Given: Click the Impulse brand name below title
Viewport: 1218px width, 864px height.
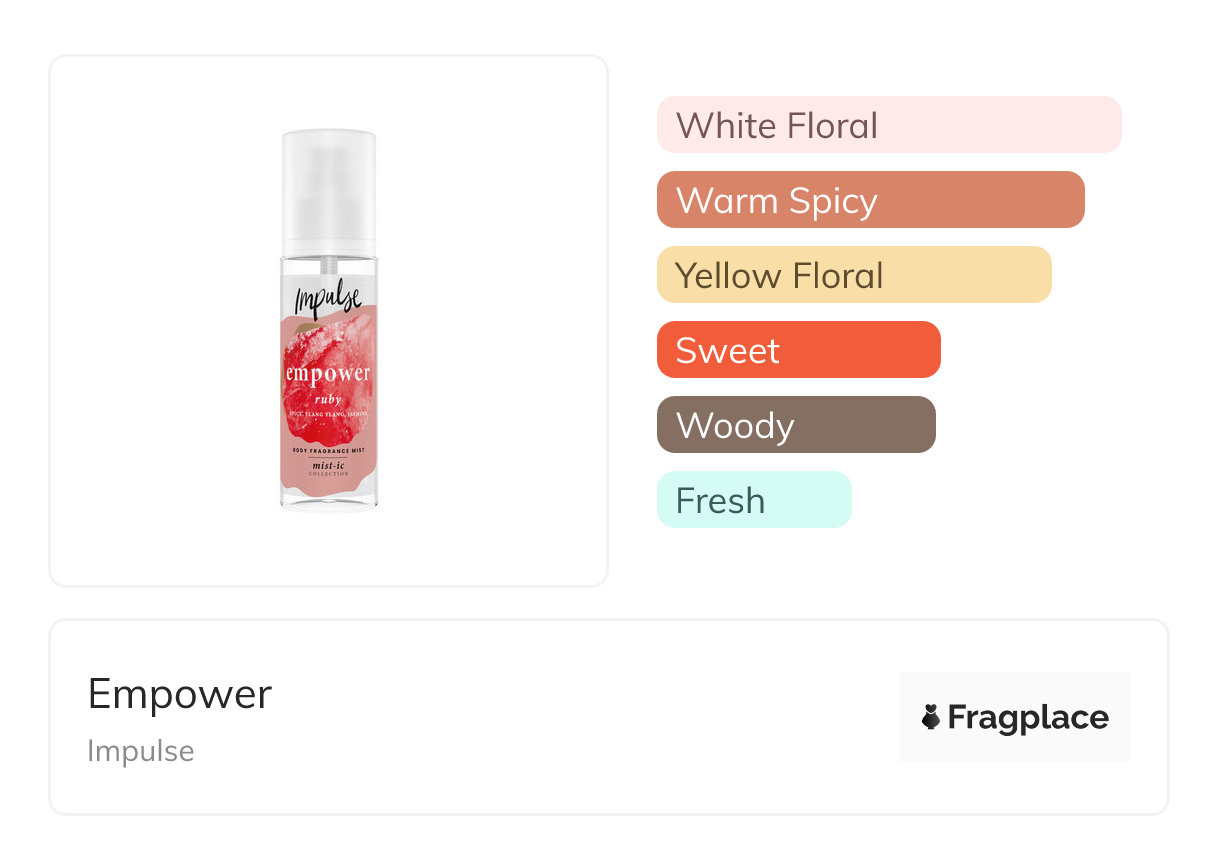Looking at the screenshot, I should click(141, 751).
